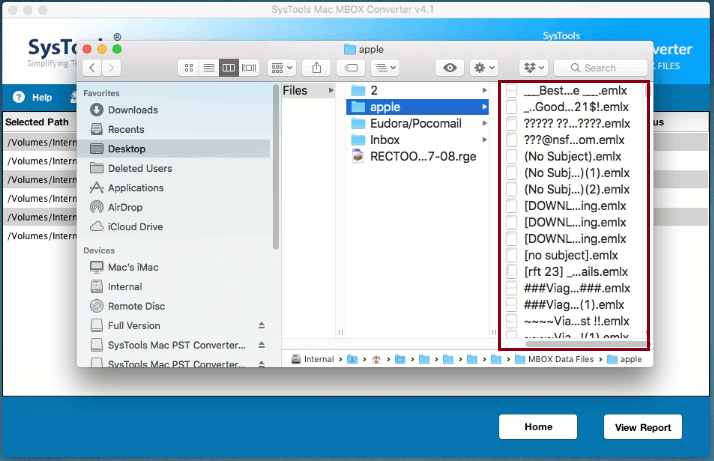Select Remote Disc under Devices
Image resolution: width=714 pixels, height=461 pixels.
[128, 306]
